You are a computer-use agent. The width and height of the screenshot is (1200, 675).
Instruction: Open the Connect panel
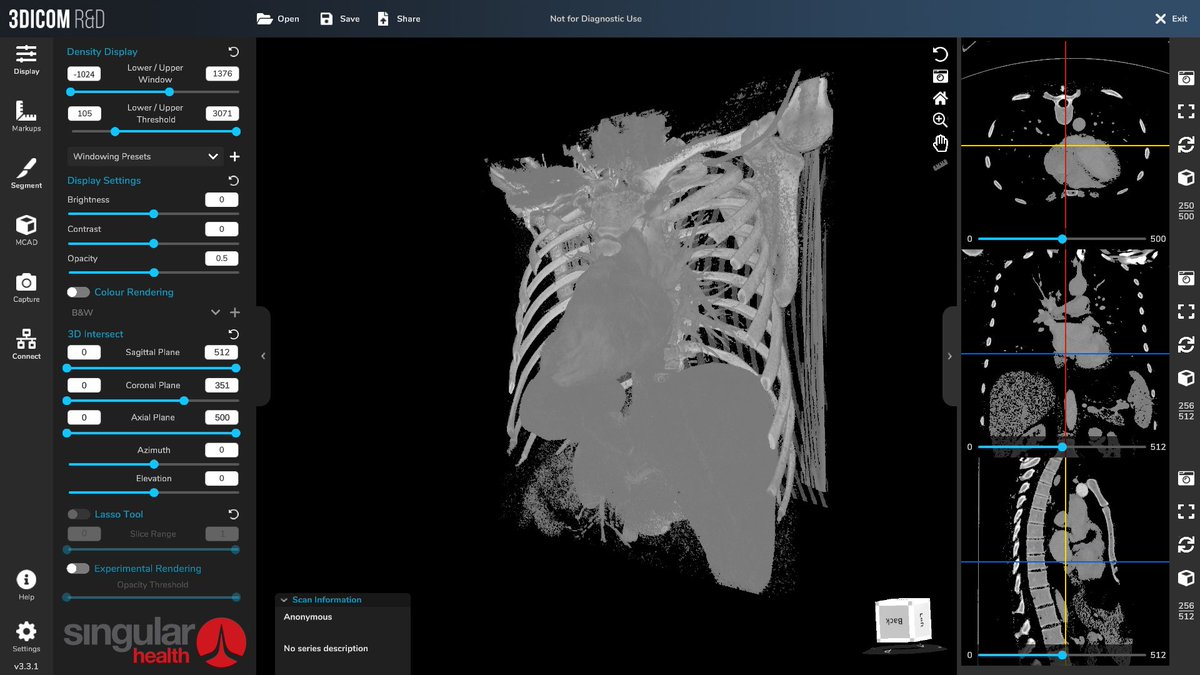pos(26,343)
